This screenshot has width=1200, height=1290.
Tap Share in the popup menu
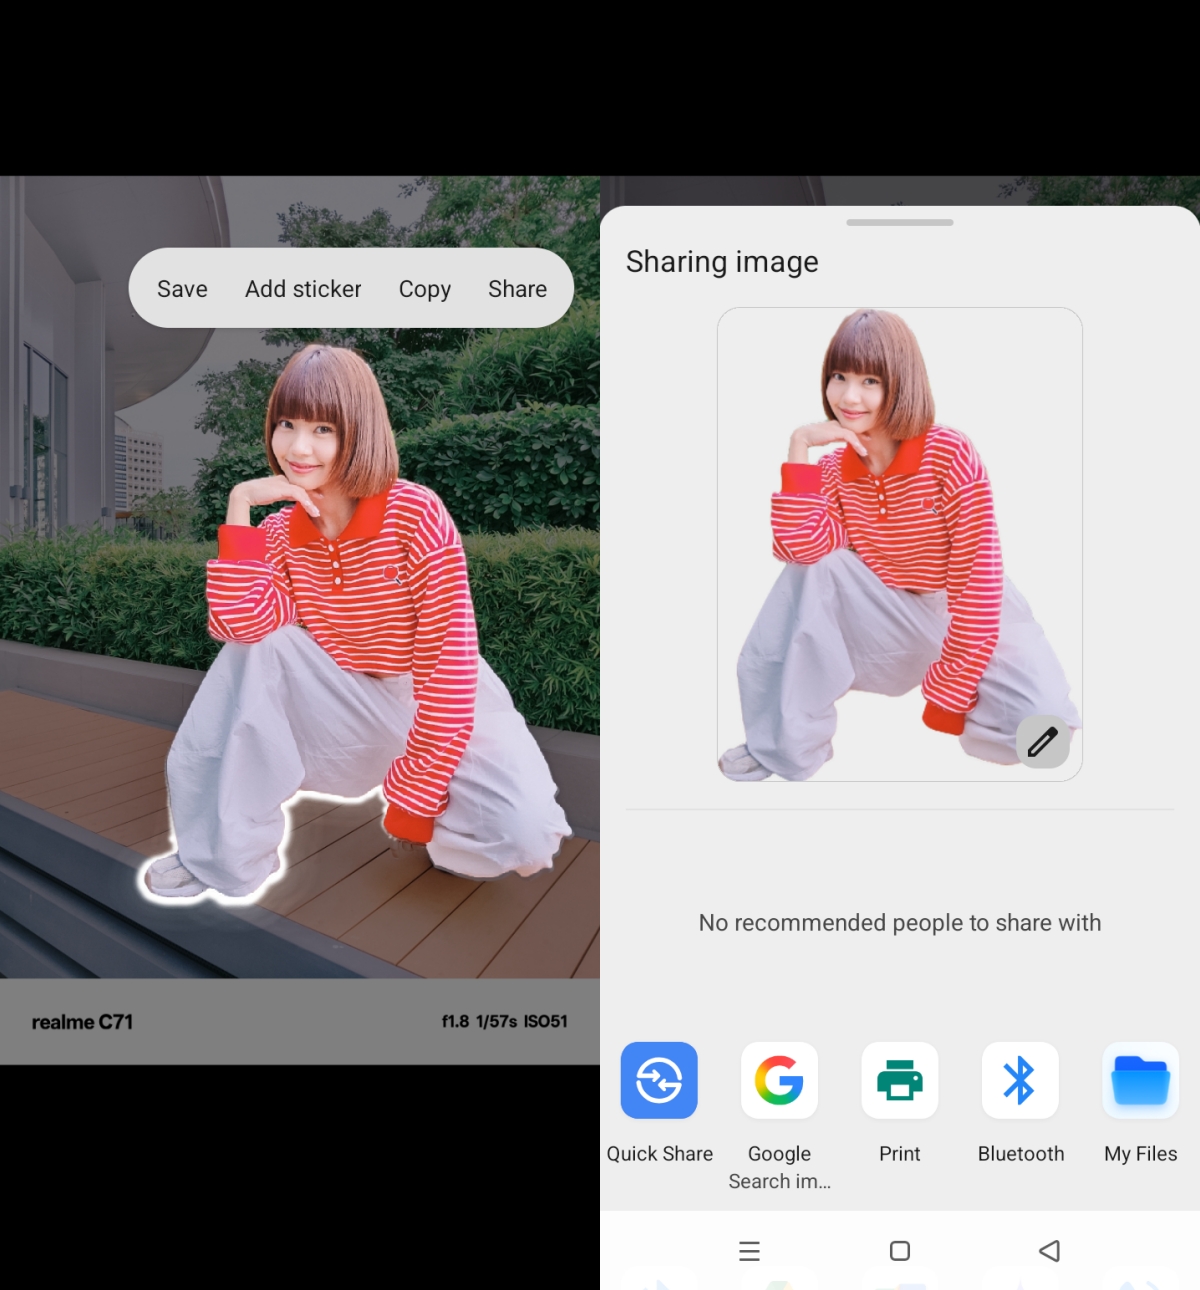click(517, 289)
